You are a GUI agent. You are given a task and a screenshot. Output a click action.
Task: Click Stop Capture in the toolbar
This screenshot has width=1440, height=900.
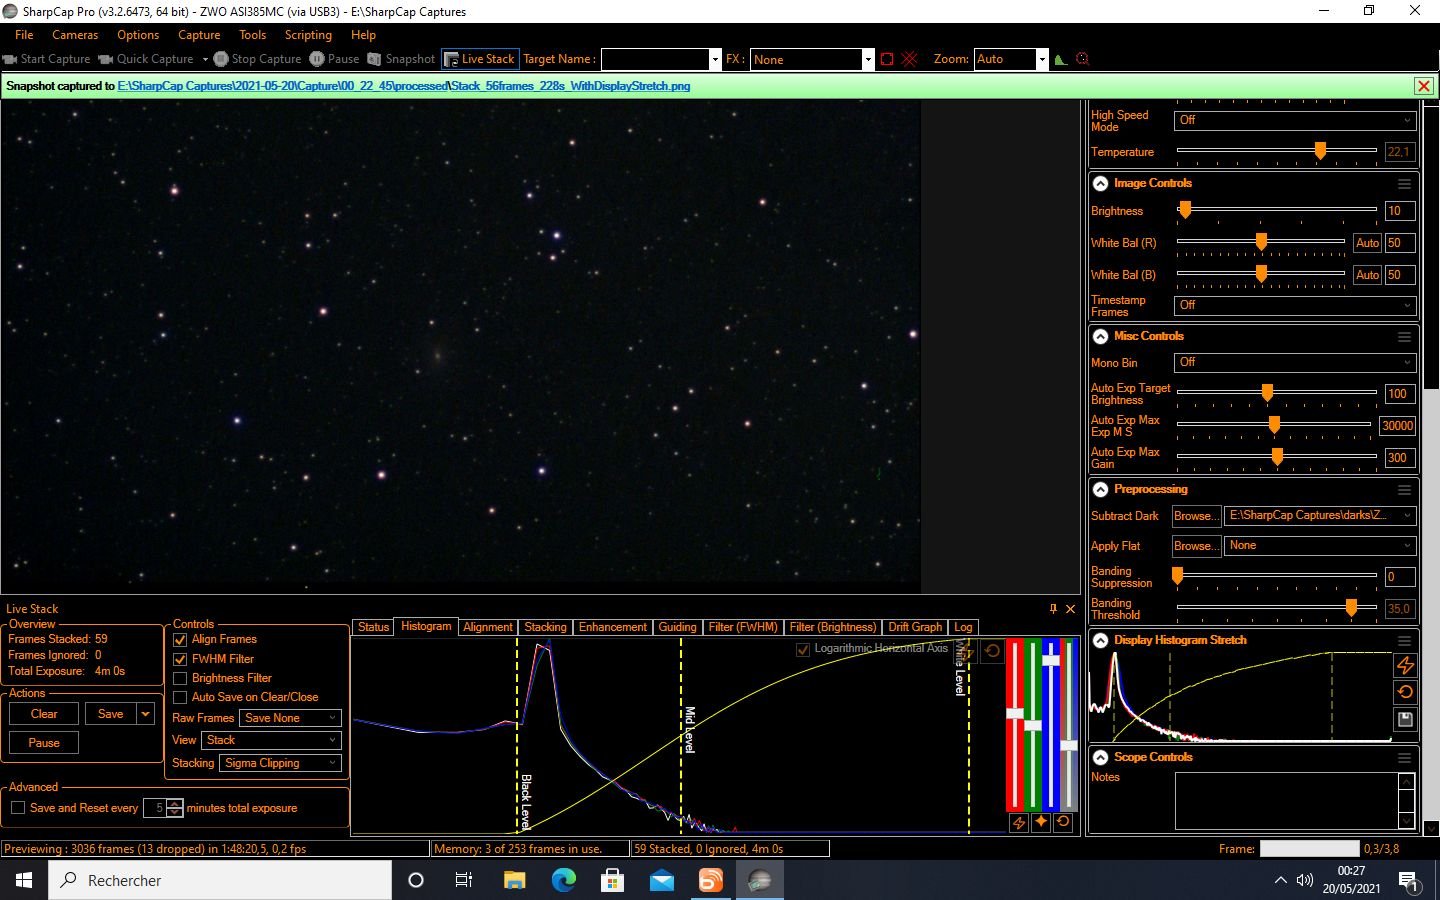coord(257,59)
